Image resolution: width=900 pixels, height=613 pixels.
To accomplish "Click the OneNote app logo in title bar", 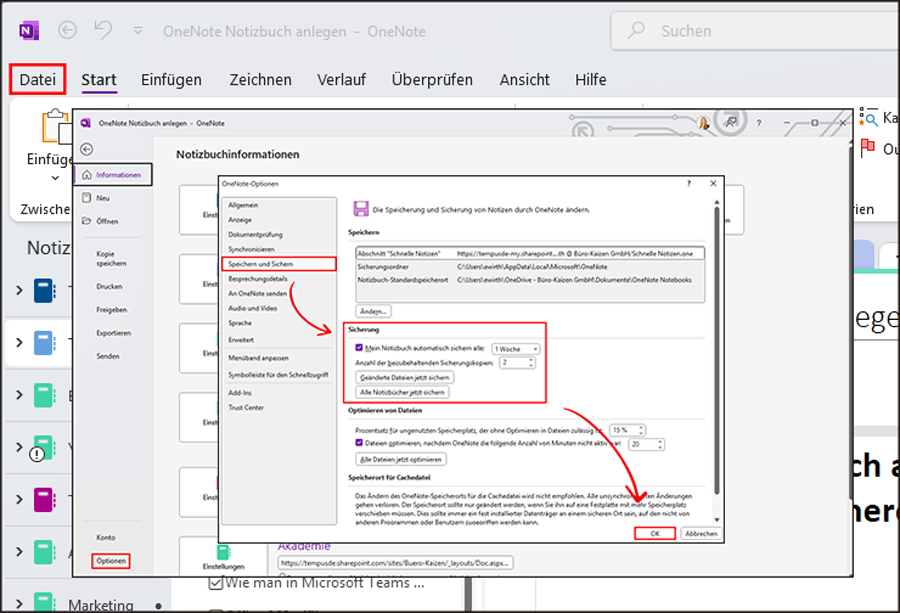I will point(29,31).
